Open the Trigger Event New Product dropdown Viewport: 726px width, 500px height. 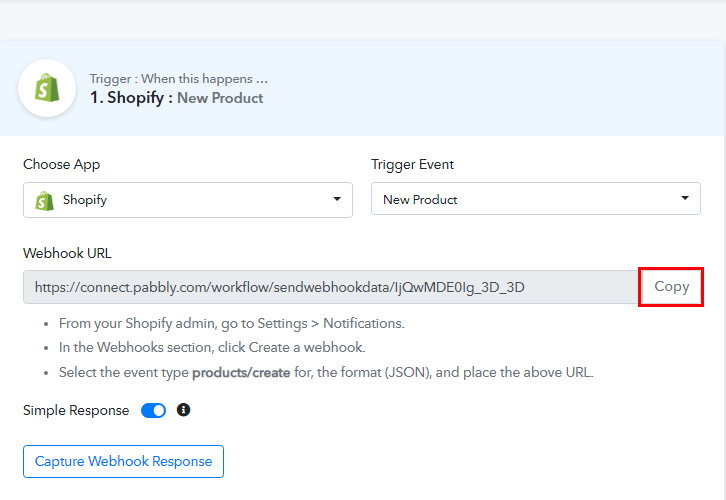536,199
